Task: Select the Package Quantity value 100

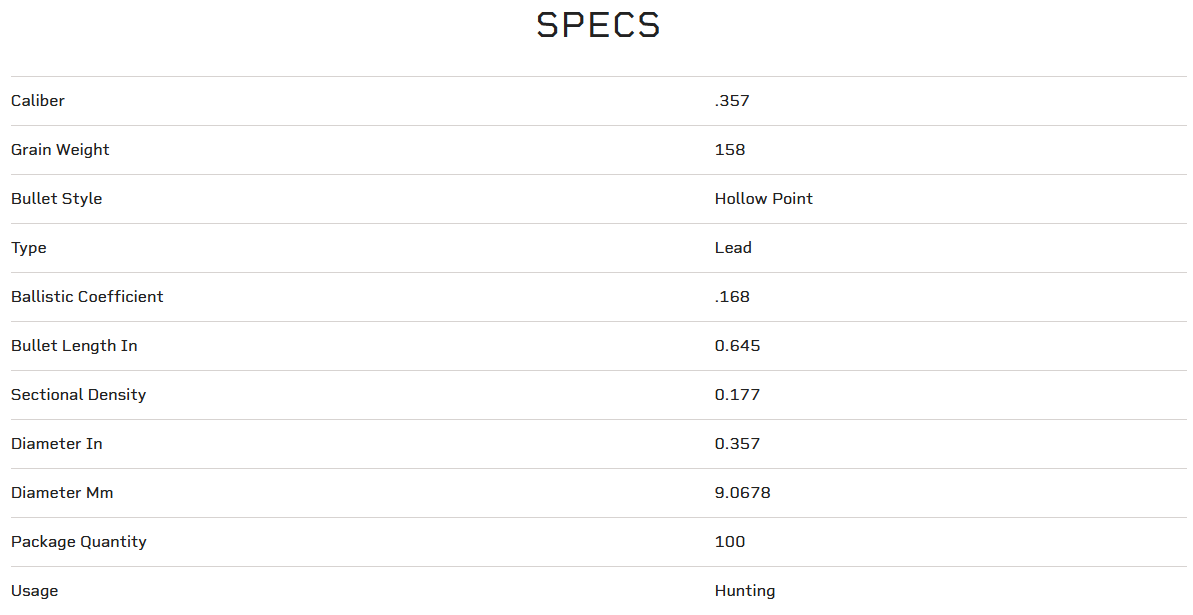Action: coord(730,542)
